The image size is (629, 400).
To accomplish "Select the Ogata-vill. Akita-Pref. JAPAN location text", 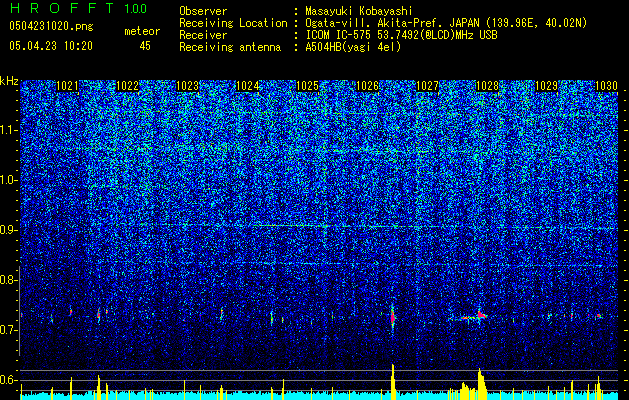I will pyautogui.click(x=446, y=23).
